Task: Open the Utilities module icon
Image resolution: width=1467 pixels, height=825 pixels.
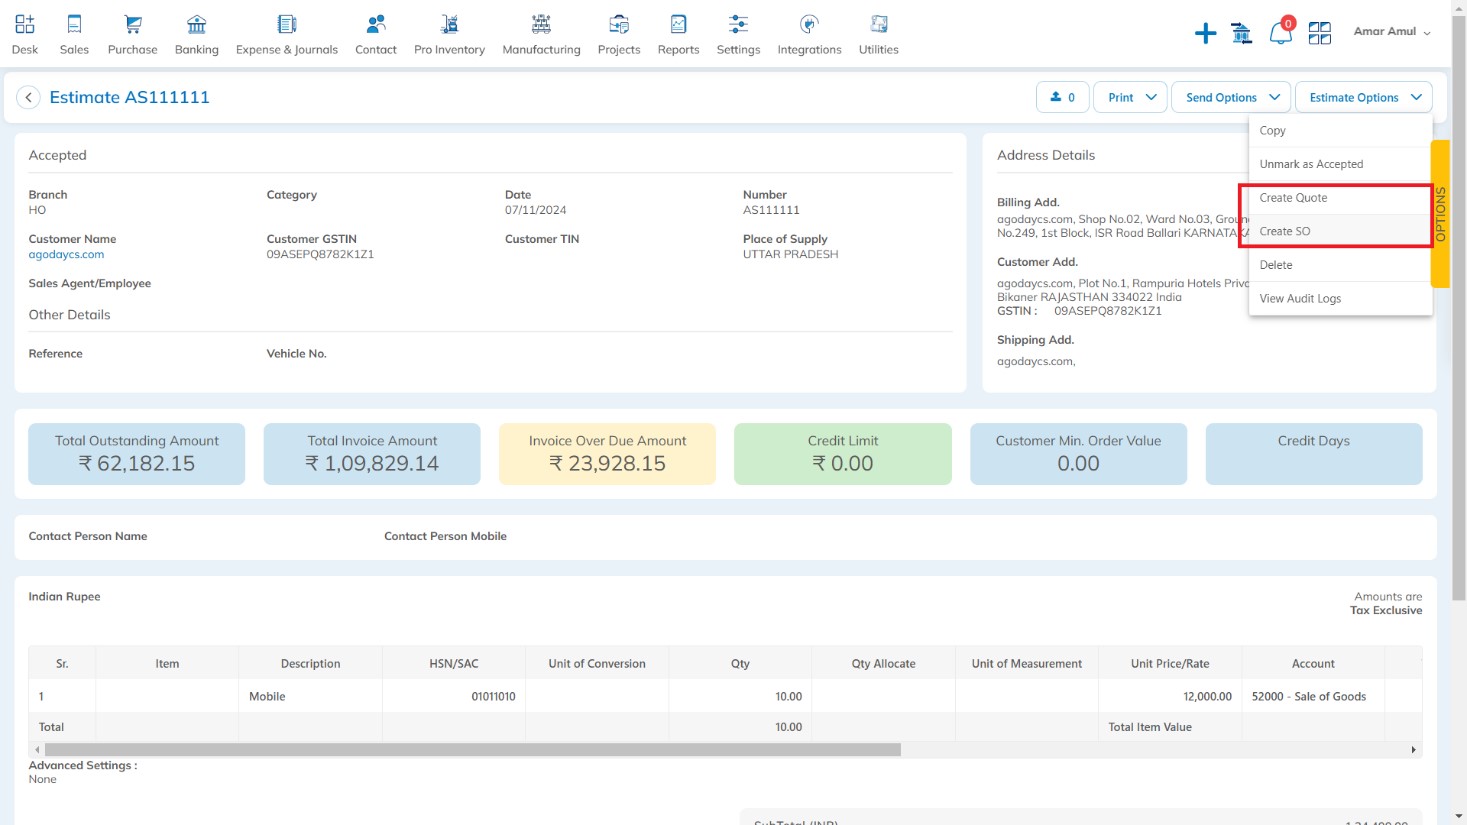Action: pyautogui.click(x=879, y=24)
